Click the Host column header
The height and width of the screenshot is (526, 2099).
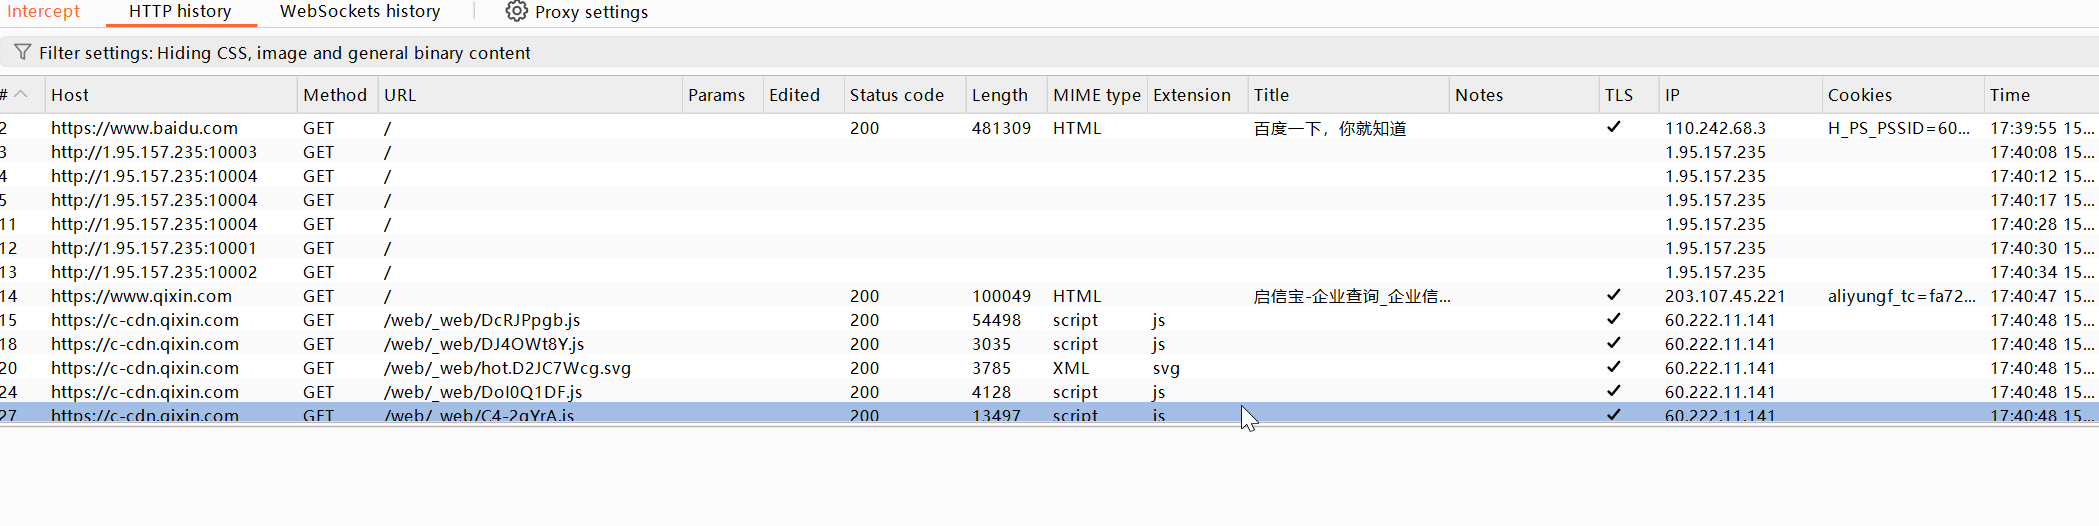point(70,95)
